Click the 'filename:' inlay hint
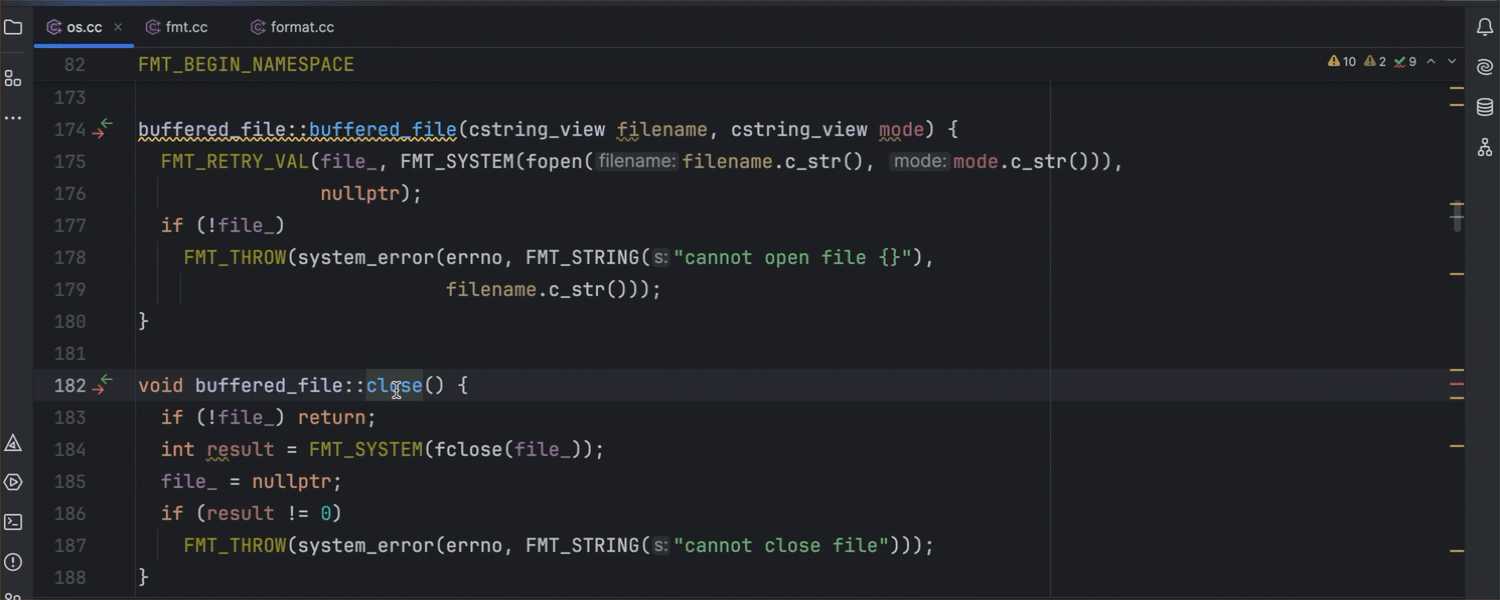This screenshot has height=600, width=1500. click(x=637, y=161)
